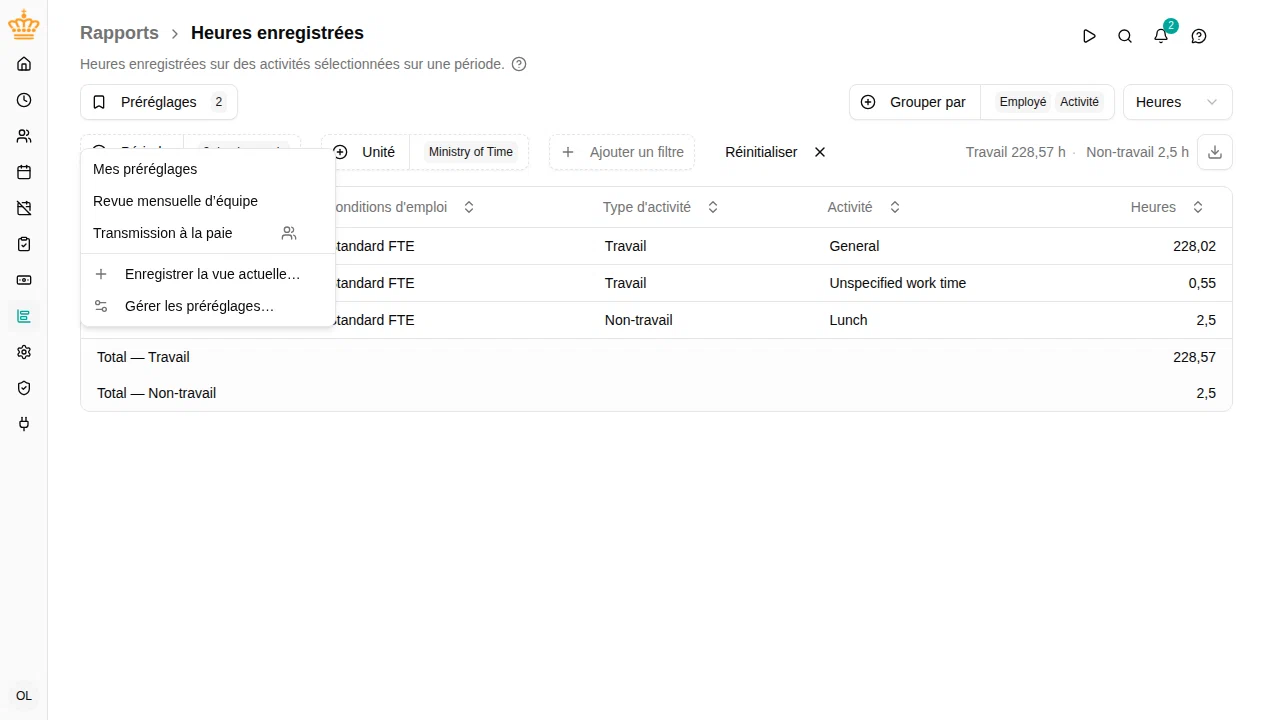The image size is (1280, 720).
Task: Click the 228,02 hours value
Action: (x=1194, y=246)
